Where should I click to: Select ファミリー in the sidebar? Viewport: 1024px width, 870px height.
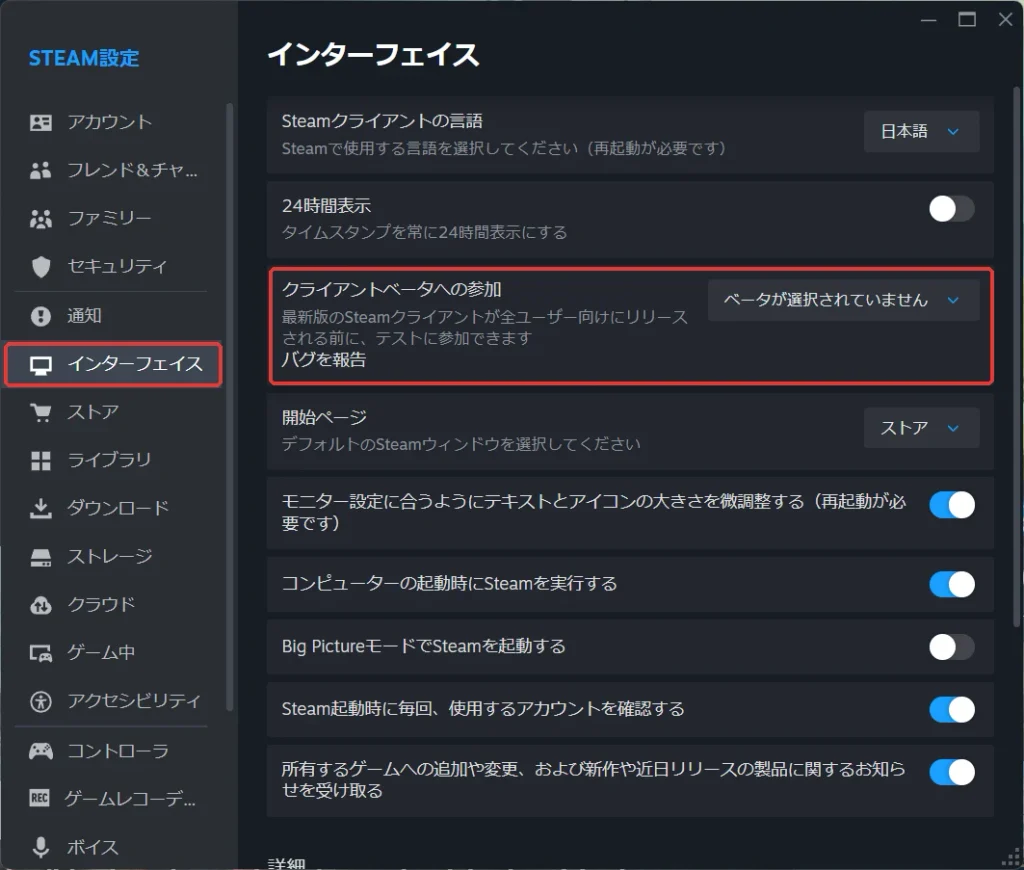pos(114,219)
